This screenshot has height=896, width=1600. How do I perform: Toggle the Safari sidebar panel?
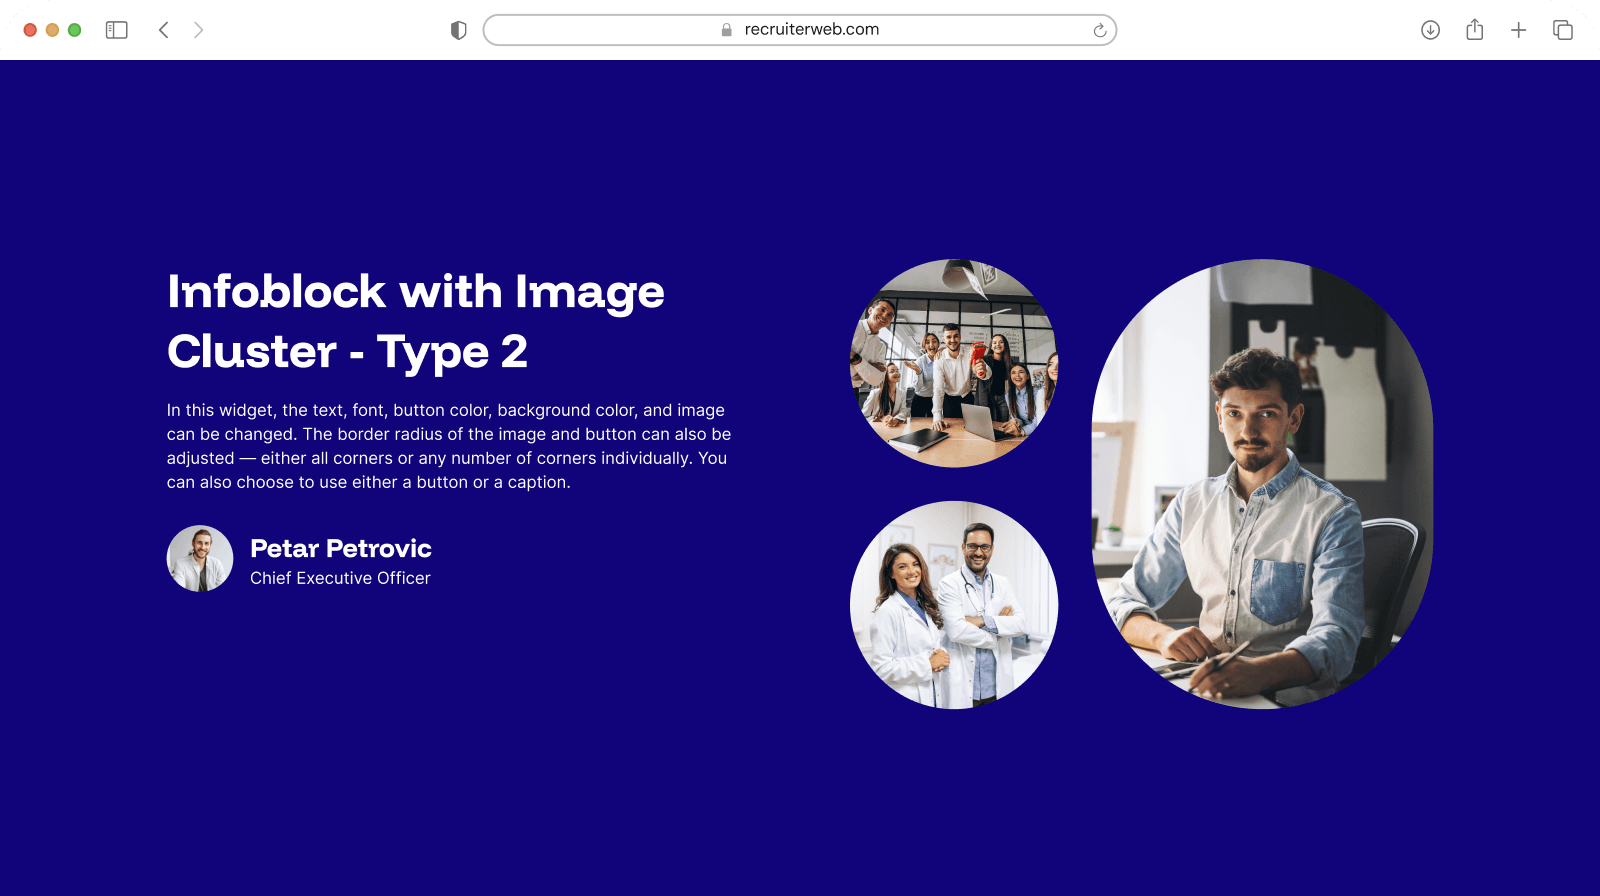click(117, 30)
